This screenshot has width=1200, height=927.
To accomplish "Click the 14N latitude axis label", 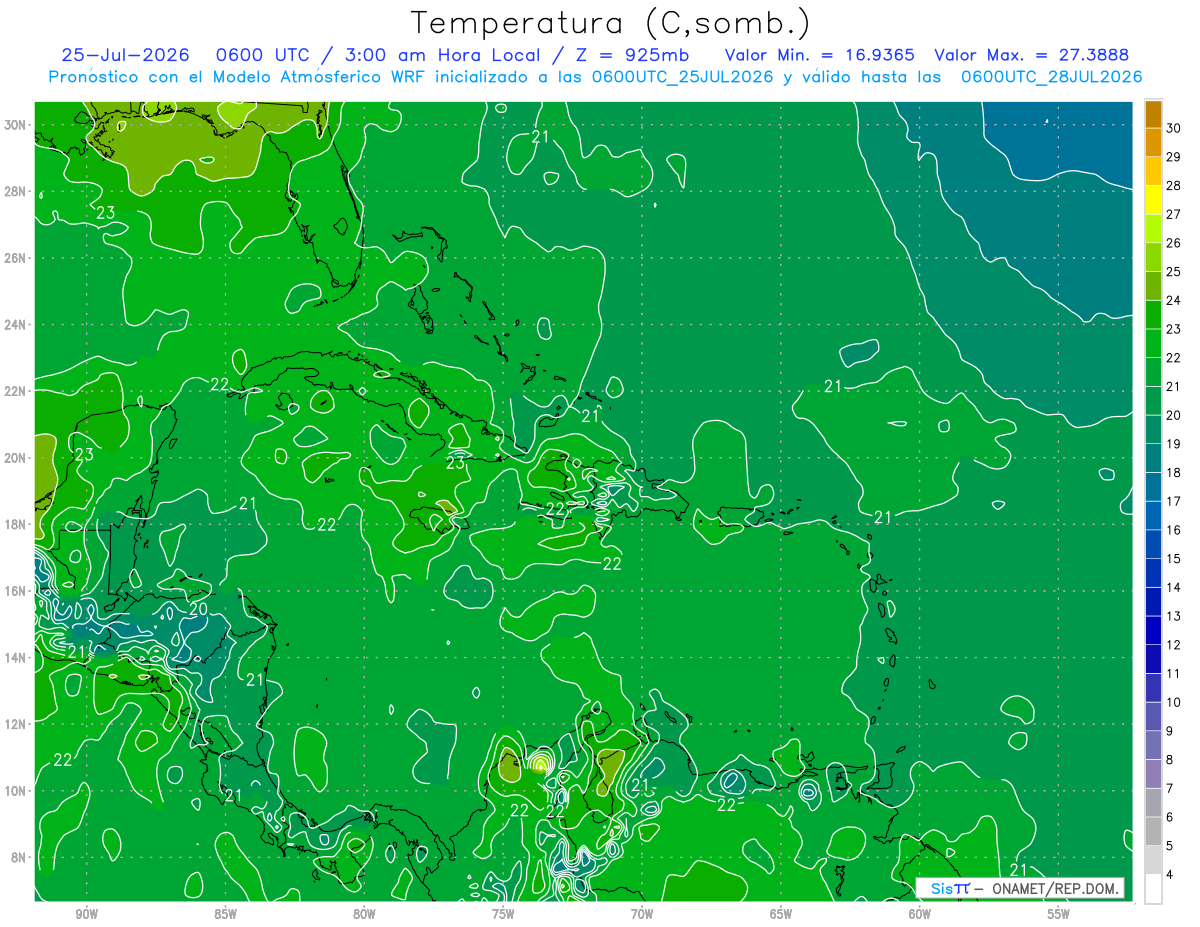I will pos(16,657).
